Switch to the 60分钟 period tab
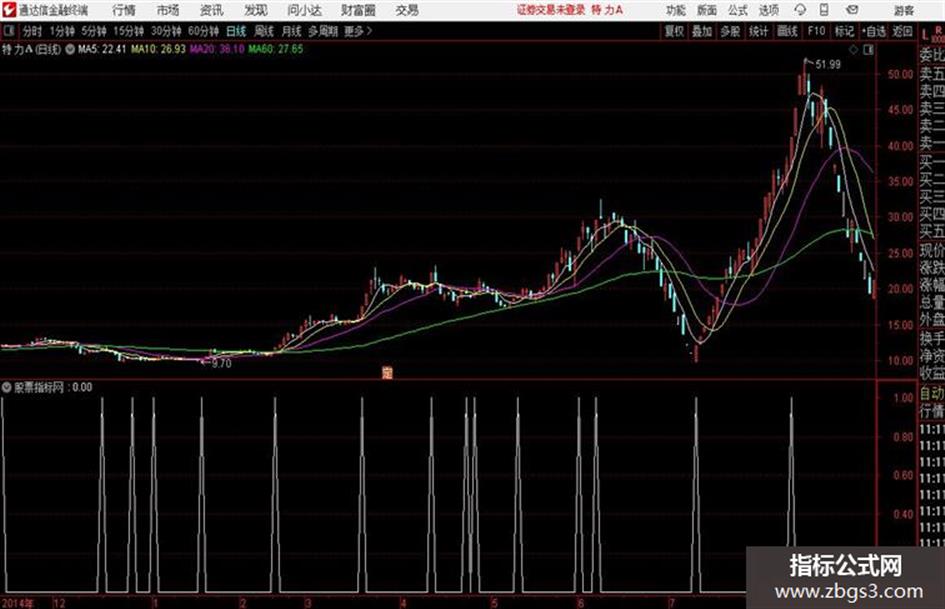Screen dimensions: 945x609 point(204,31)
